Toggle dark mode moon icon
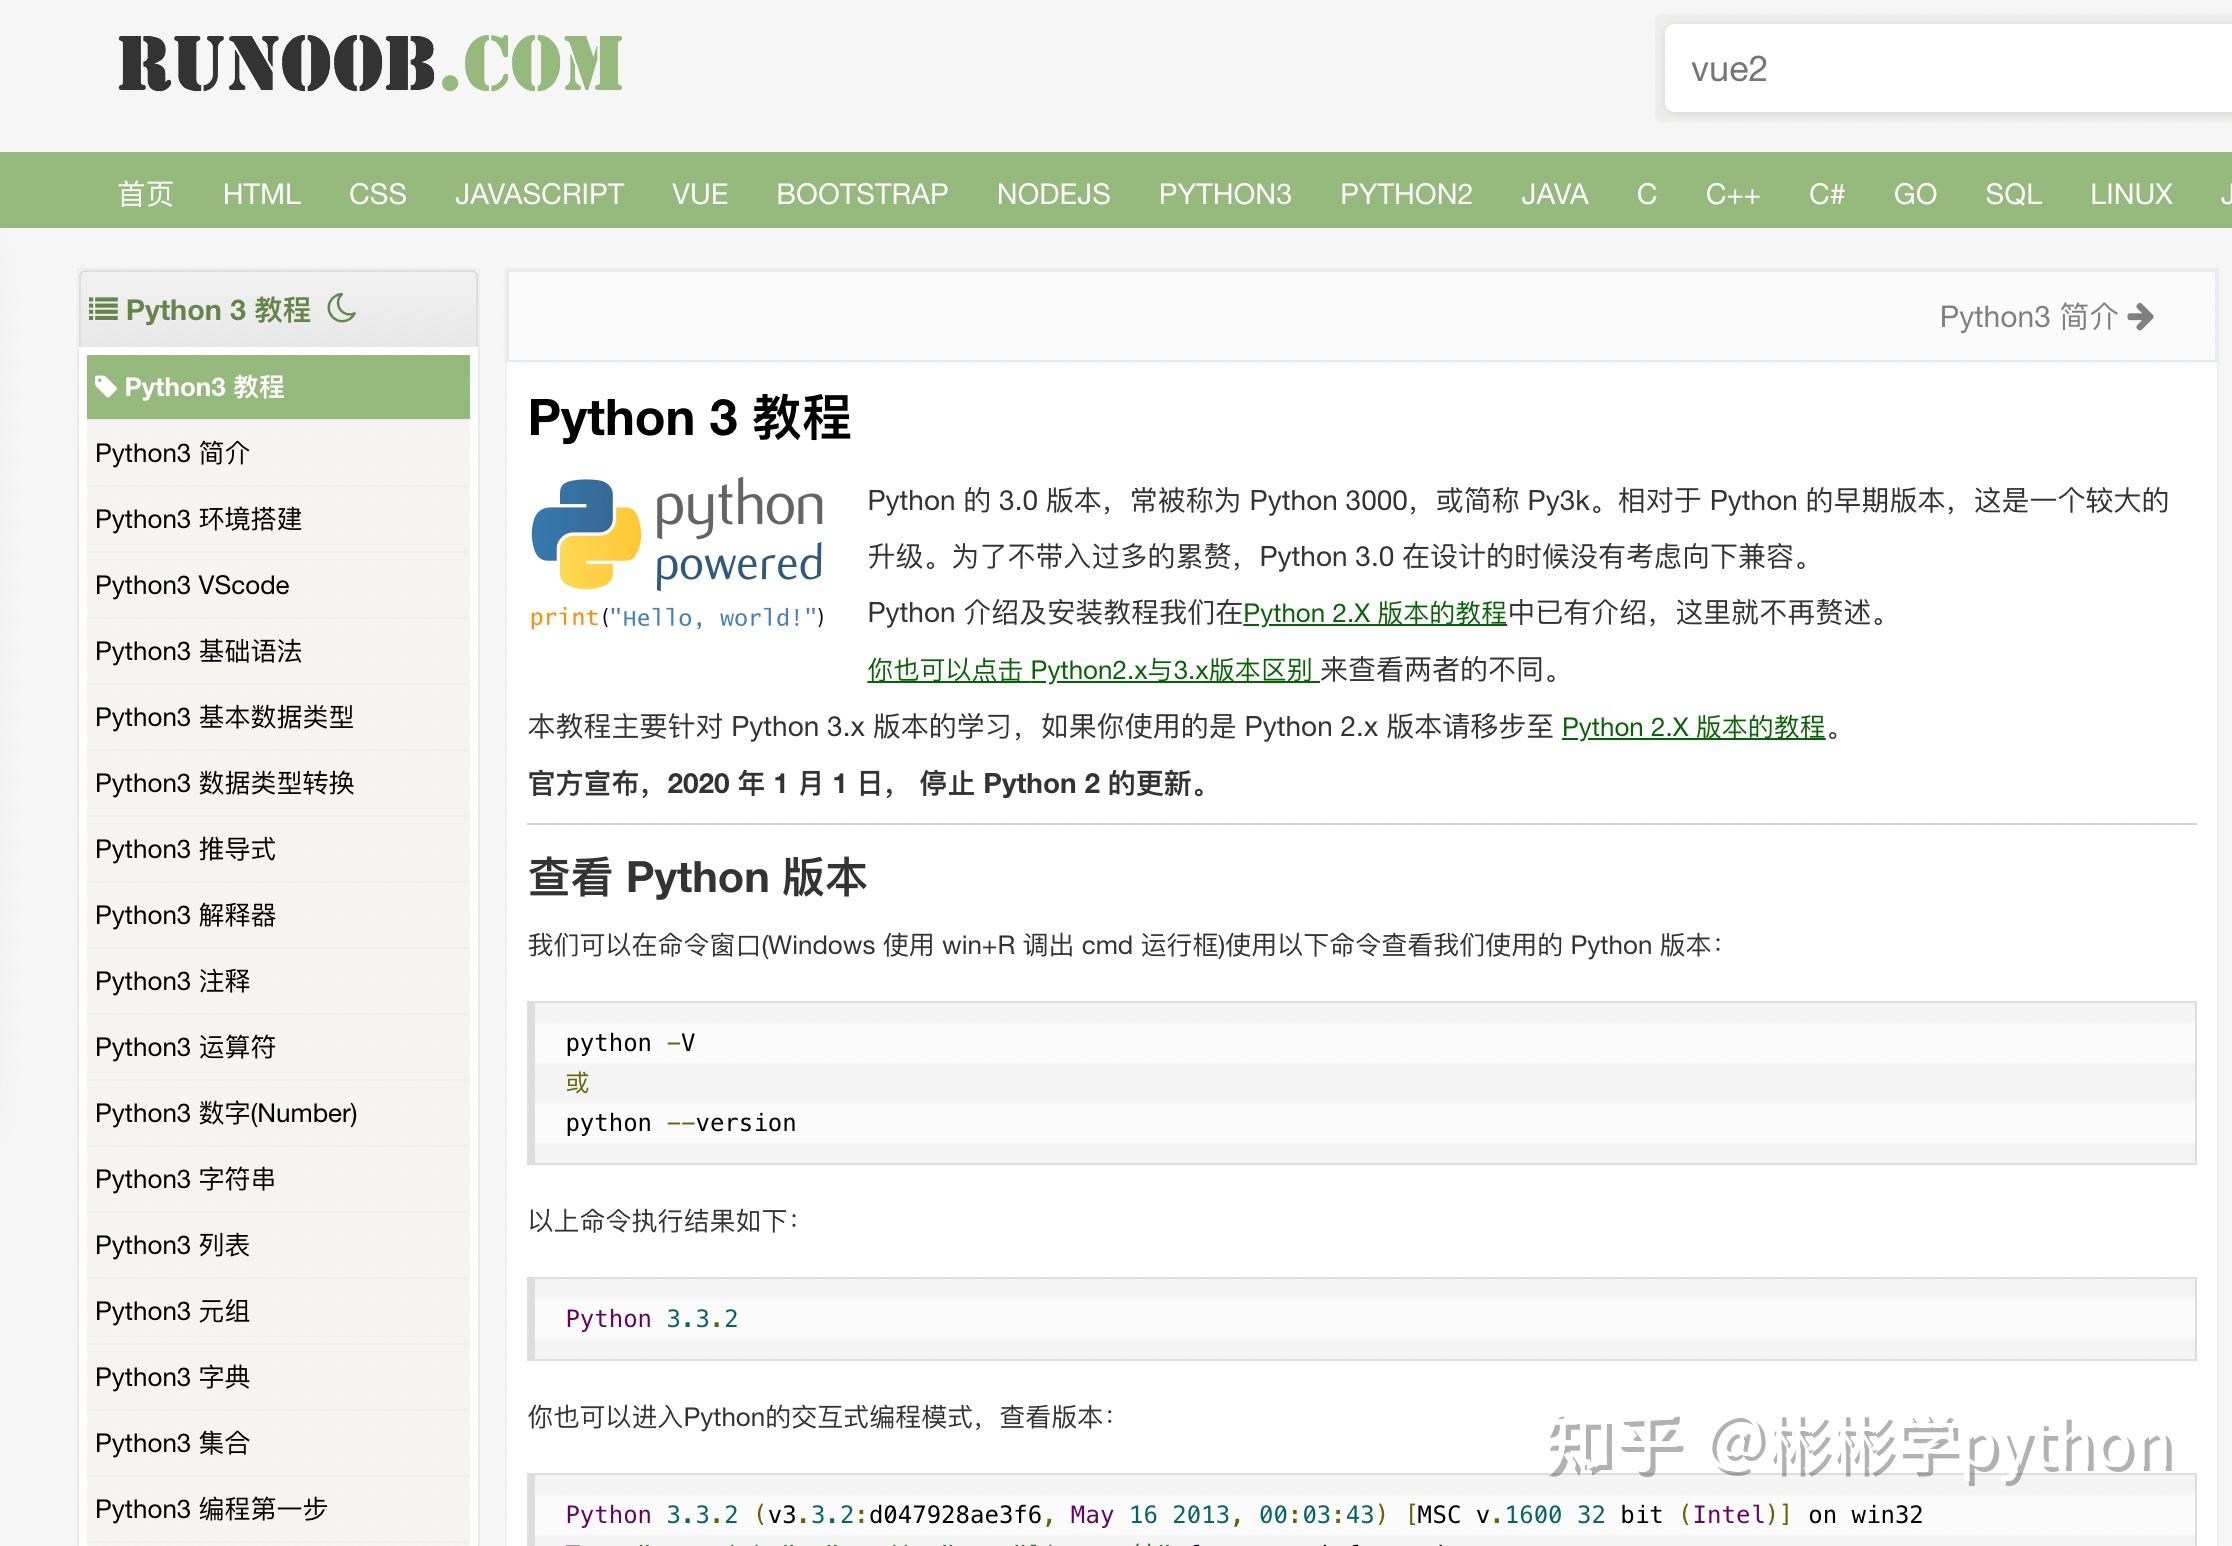Viewport: 2232px width, 1546px height. click(x=341, y=308)
